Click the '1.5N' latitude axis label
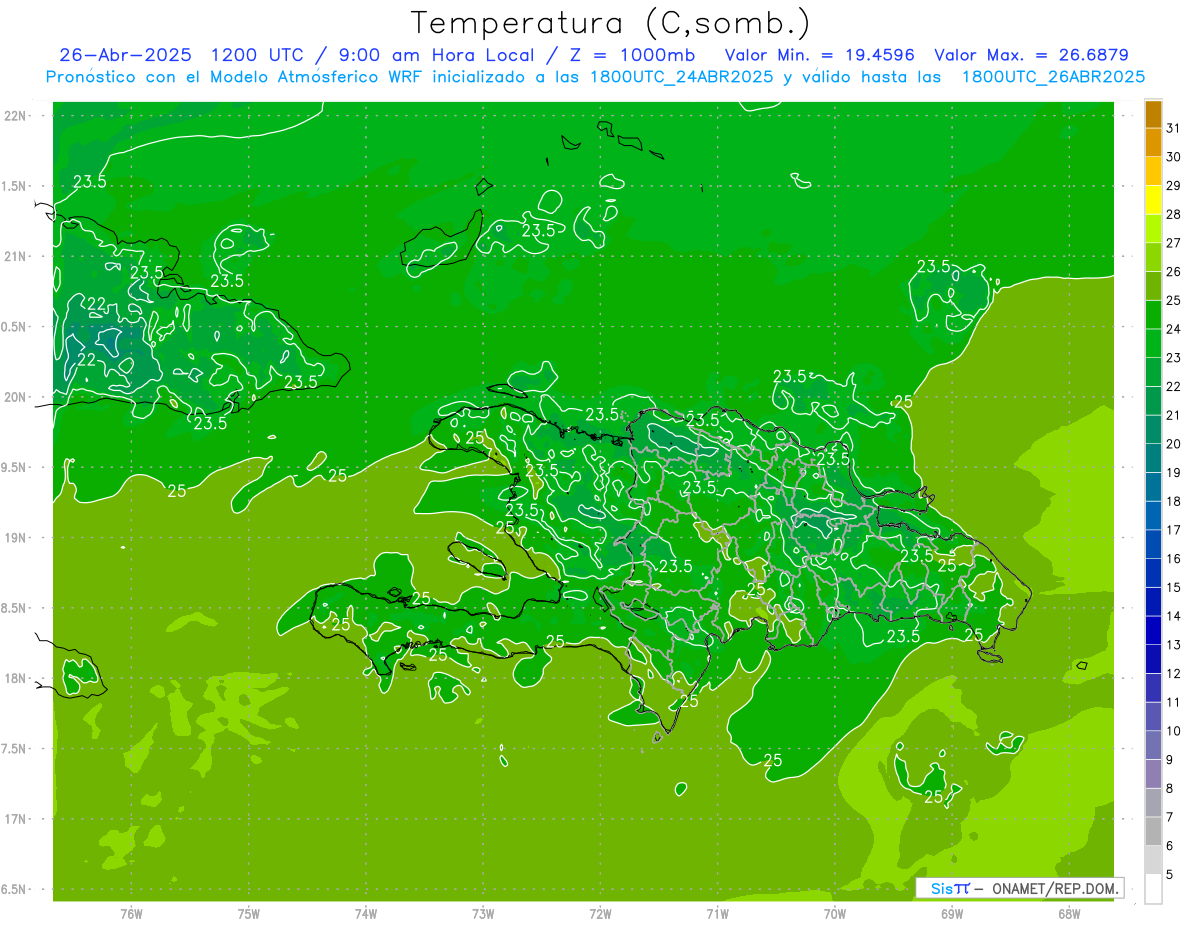This screenshot has width=1200, height=927. (x=14, y=186)
